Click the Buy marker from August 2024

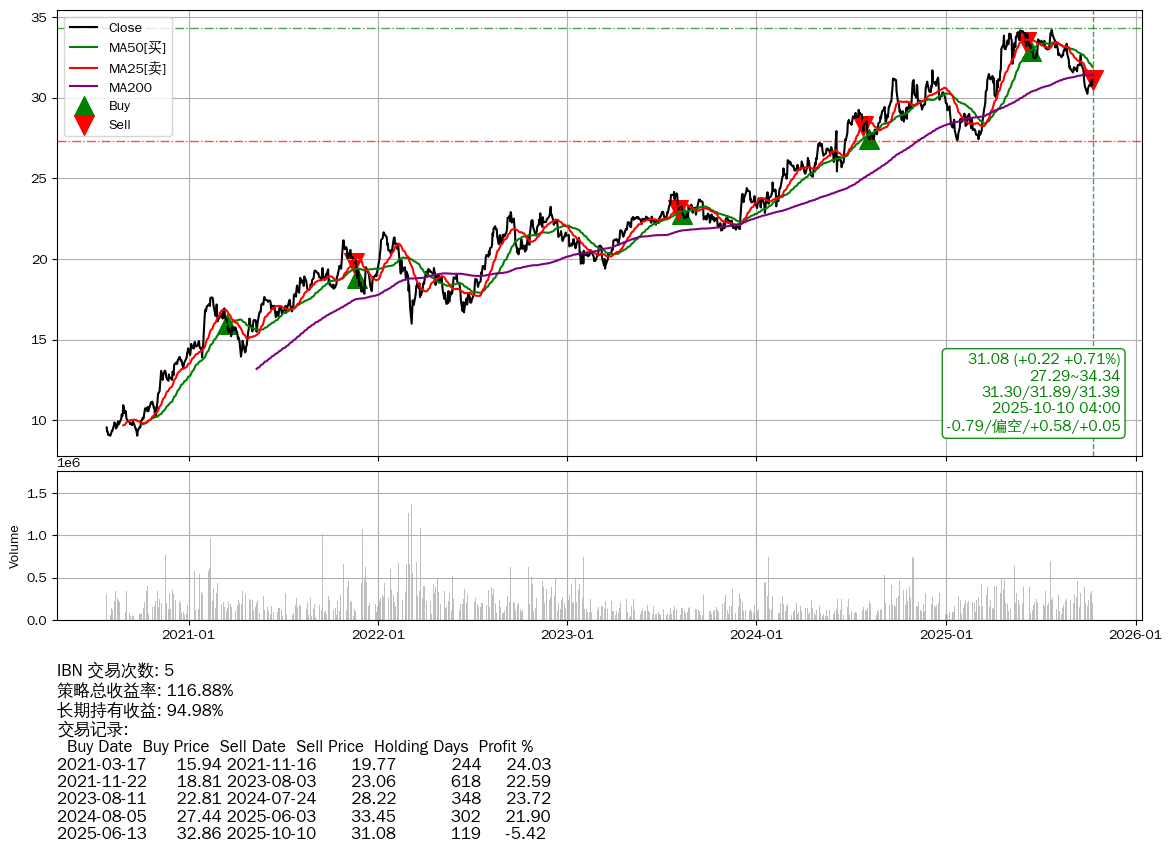click(x=870, y=139)
